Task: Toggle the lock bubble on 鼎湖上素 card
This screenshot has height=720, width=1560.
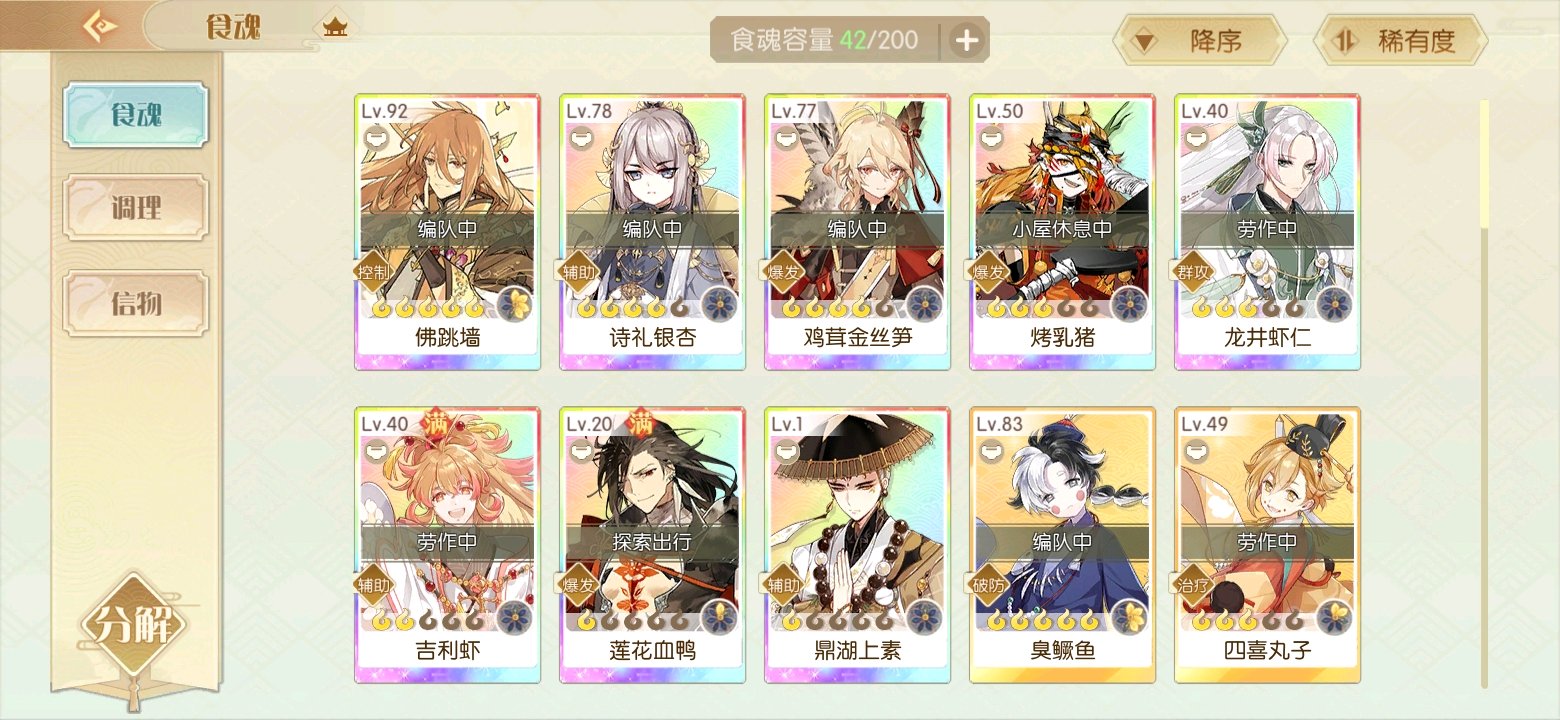Action: pos(786,452)
